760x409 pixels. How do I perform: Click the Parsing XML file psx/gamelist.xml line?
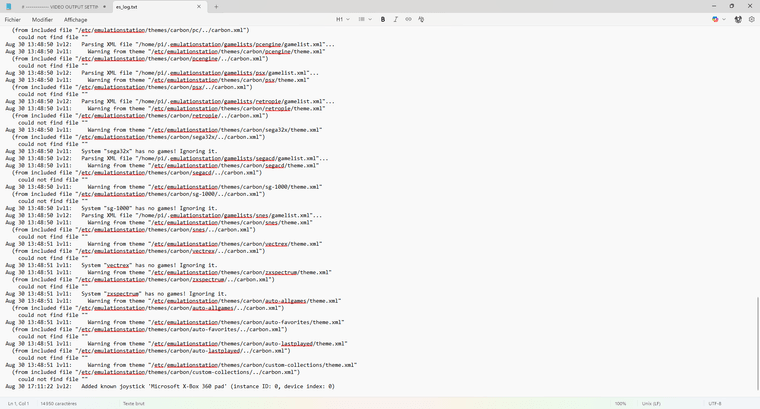tap(162, 73)
